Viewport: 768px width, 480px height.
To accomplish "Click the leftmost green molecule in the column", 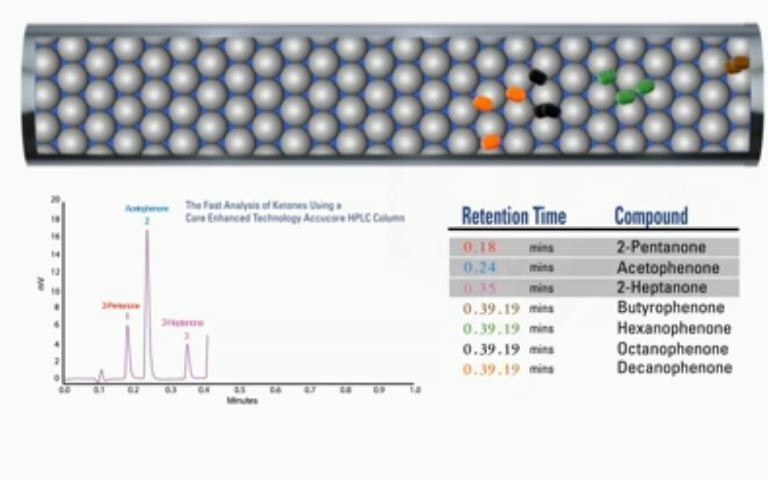I will point(606,77).
